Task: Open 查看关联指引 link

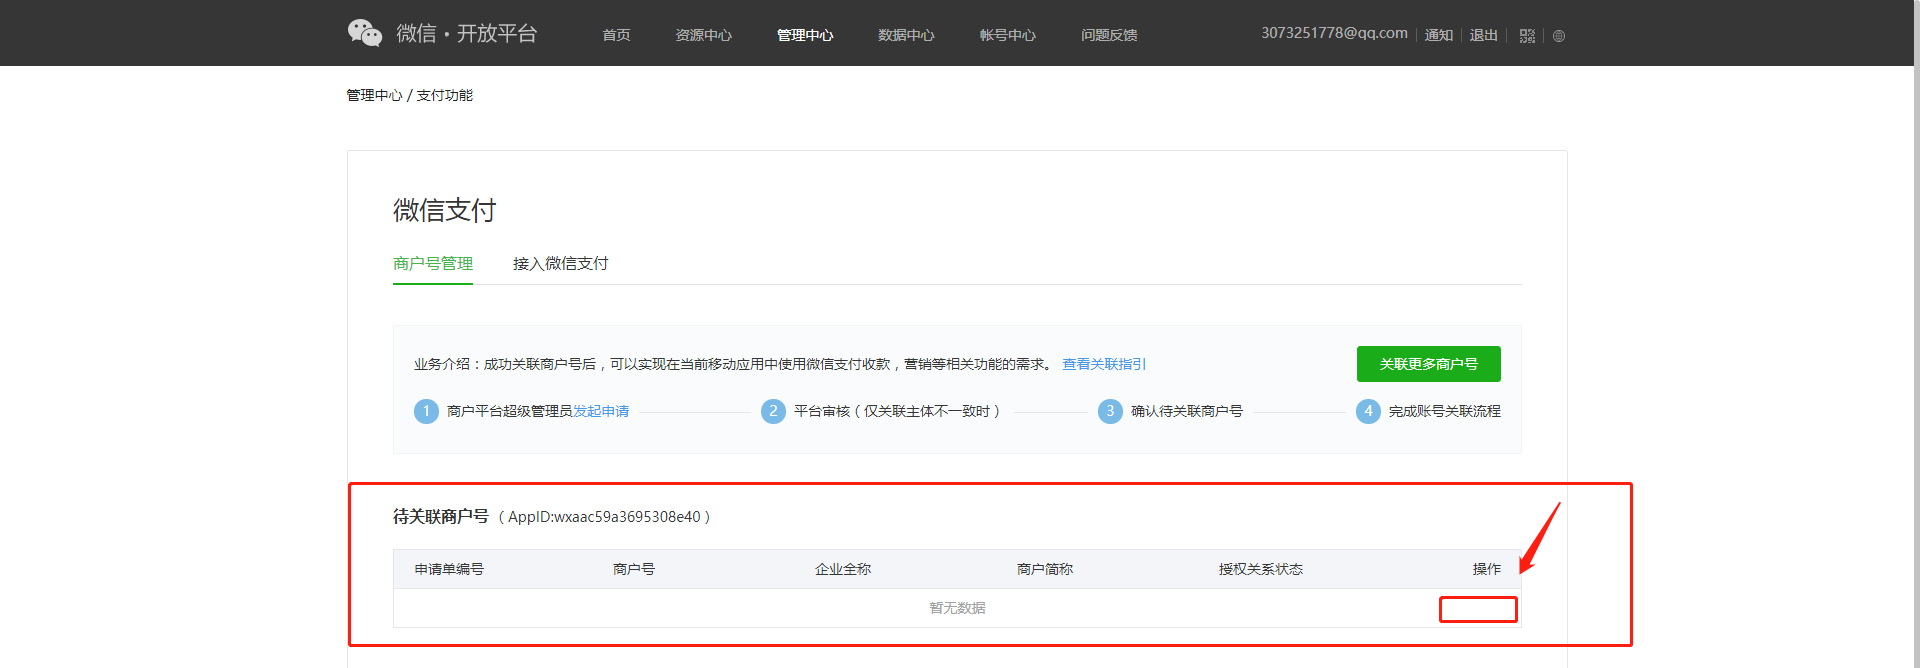Action: 1104,364
